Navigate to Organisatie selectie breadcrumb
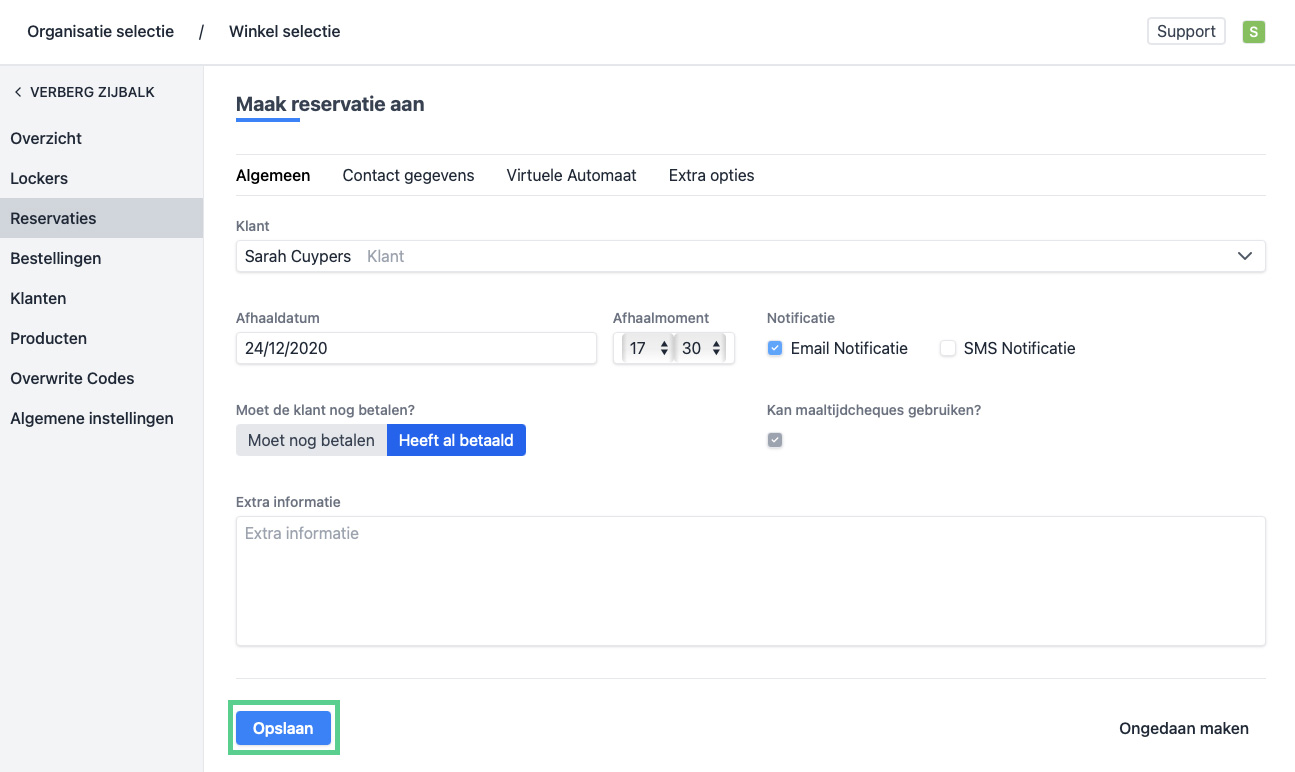Screen dimensions: 1295x772 (x=100, y=32)
